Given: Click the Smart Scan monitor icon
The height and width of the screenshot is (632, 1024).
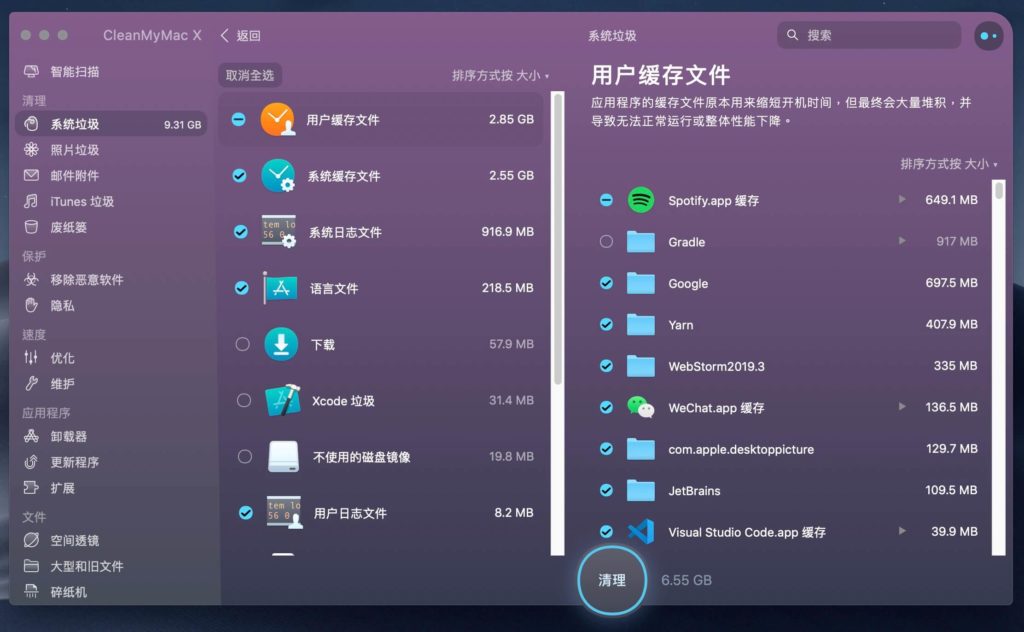Looking at the screenshot, I should [31, 71].
